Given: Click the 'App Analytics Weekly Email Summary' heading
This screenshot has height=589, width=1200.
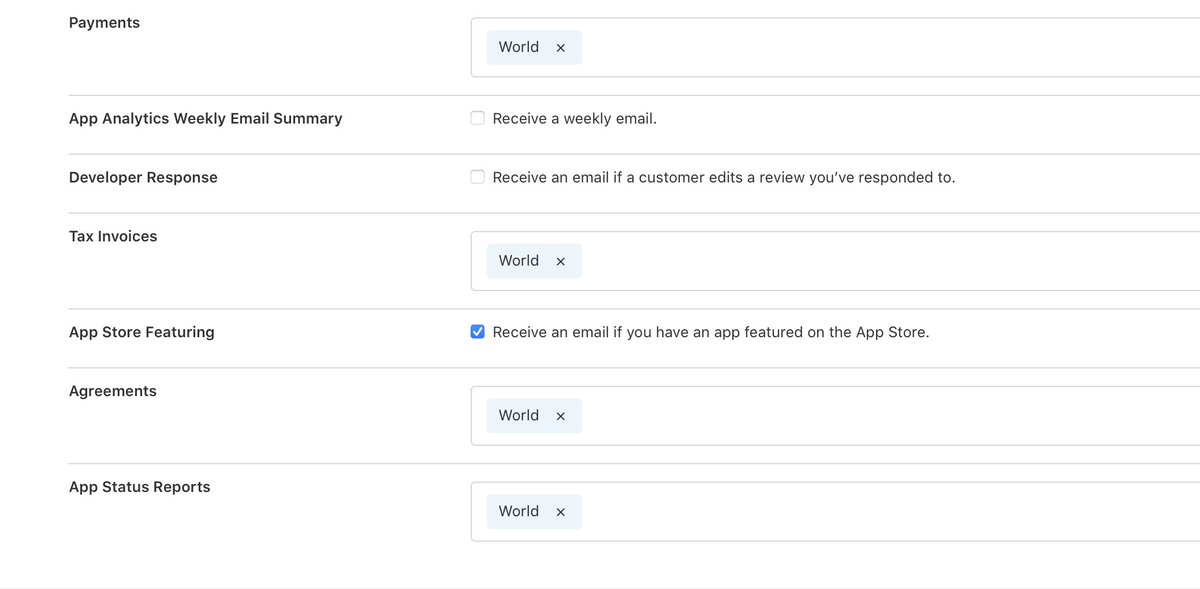Looking at the screenshot, I should pos(205,118).
